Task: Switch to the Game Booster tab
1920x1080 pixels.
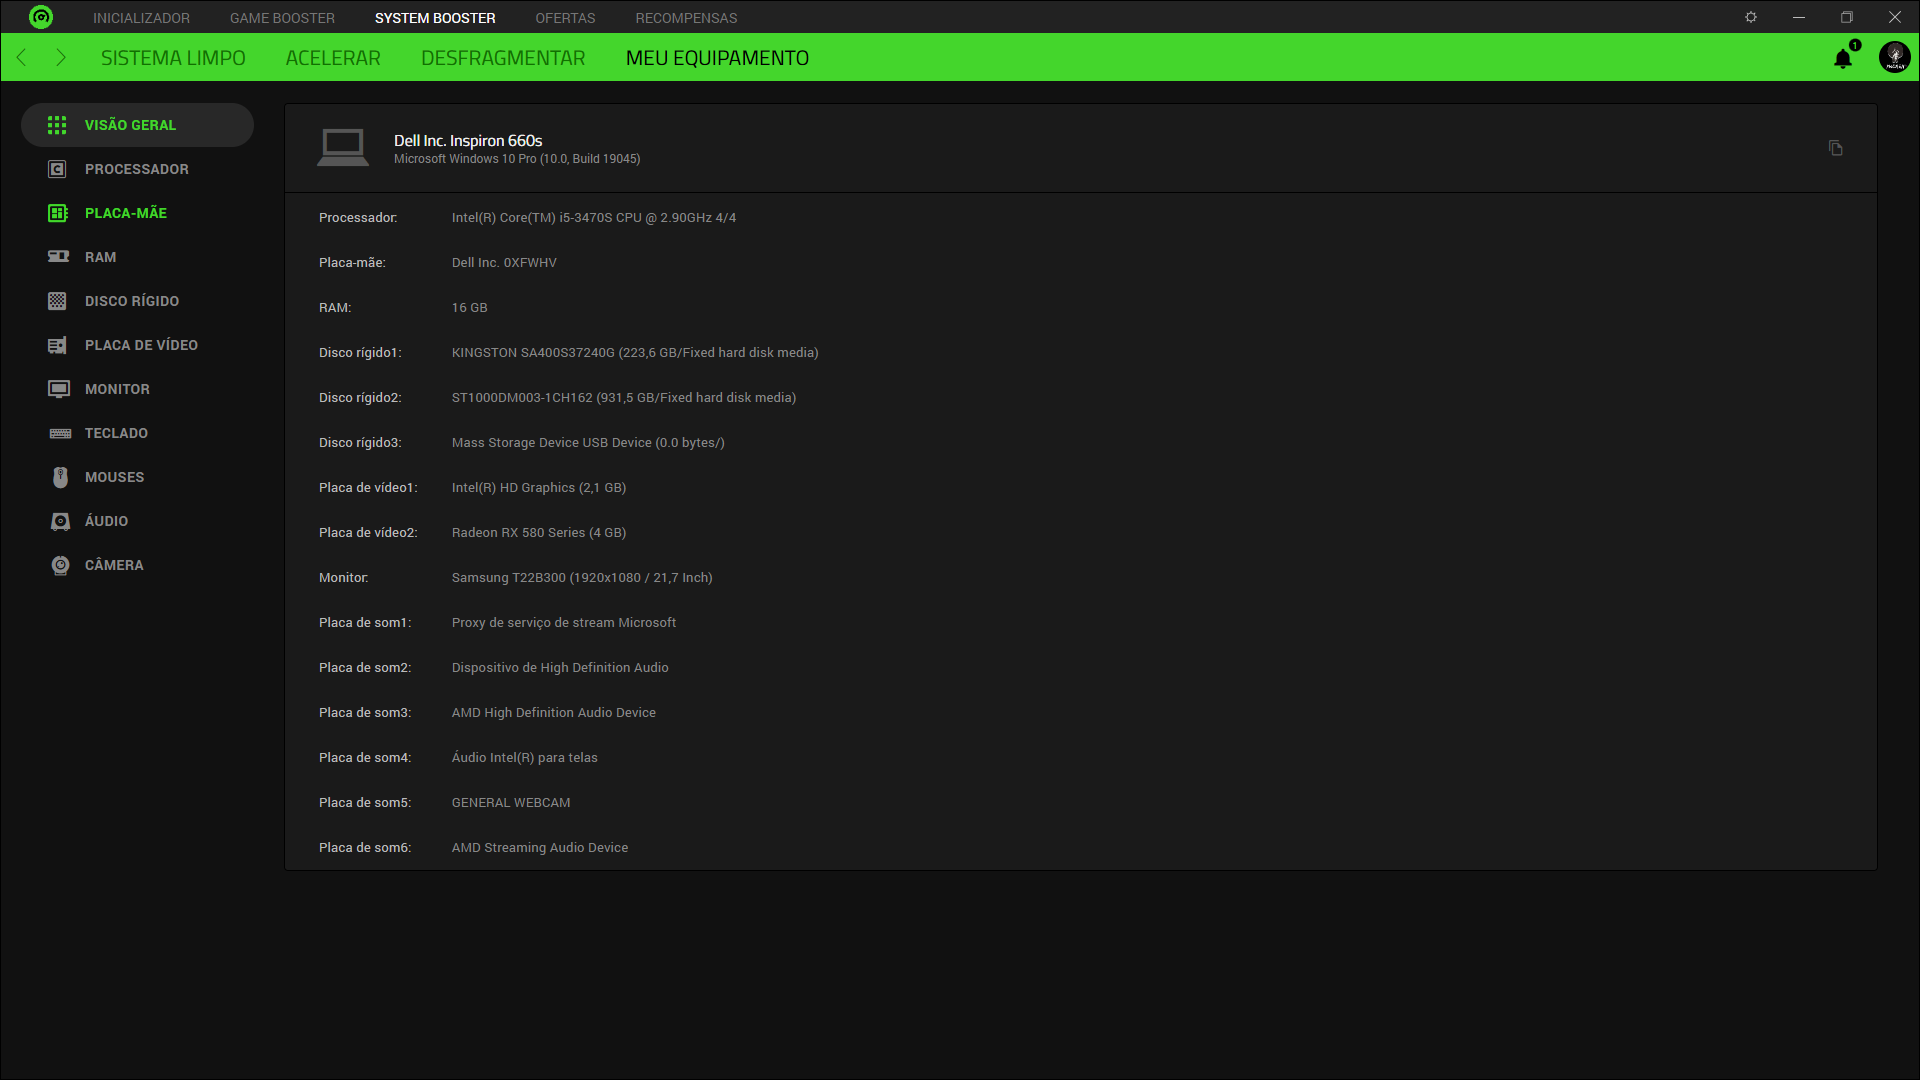Action: [x=282, y=18]
